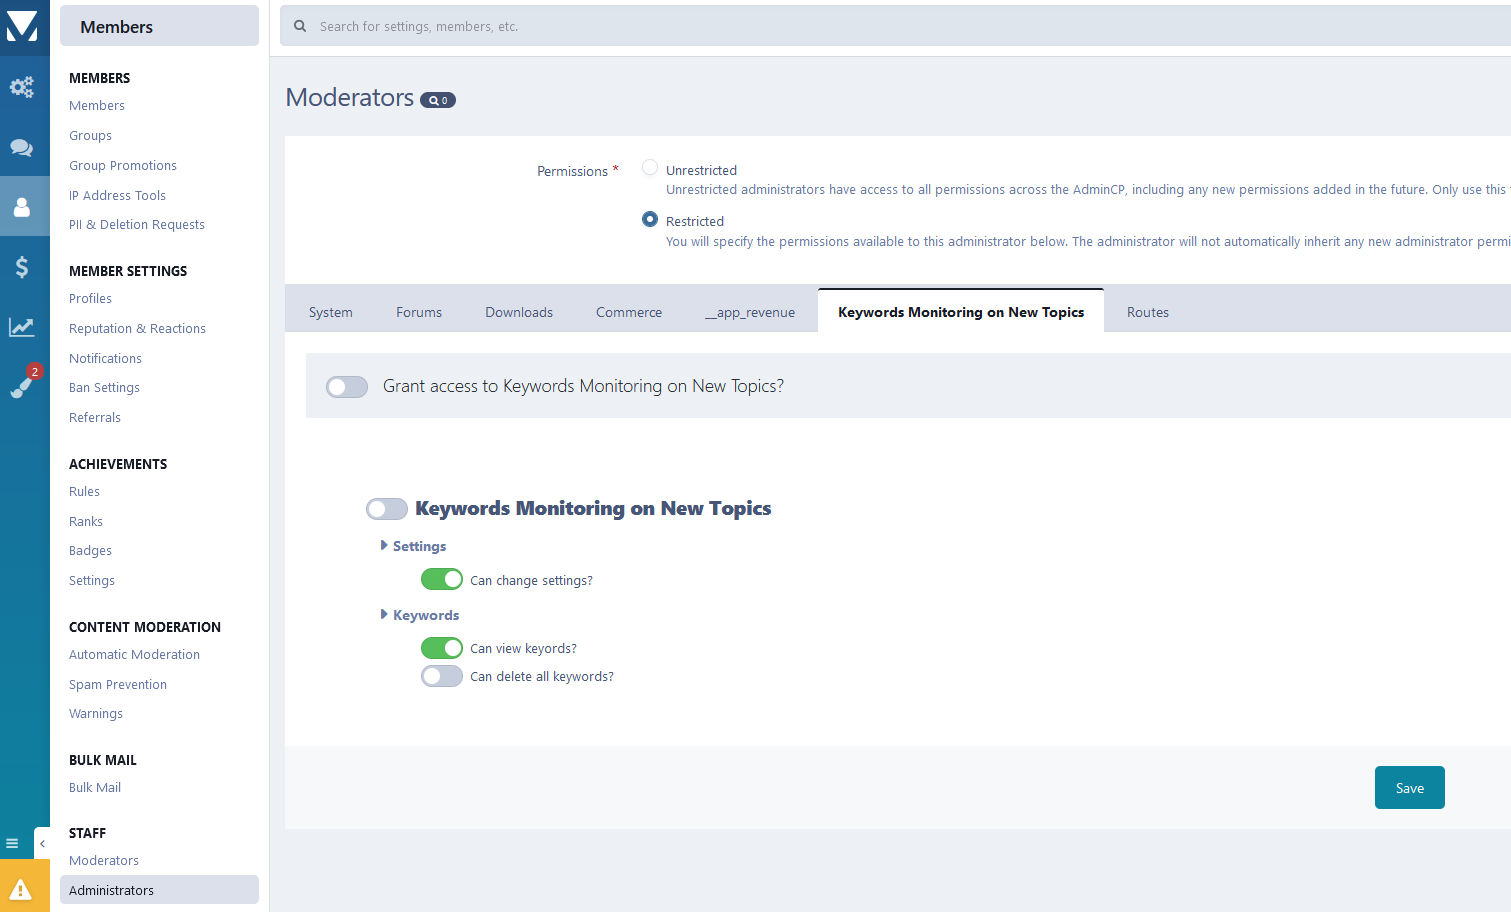Switch to the Commerce tab
Image resolution: width=1511 pixels, height=912 pixels.
click(x=628, y=313)
